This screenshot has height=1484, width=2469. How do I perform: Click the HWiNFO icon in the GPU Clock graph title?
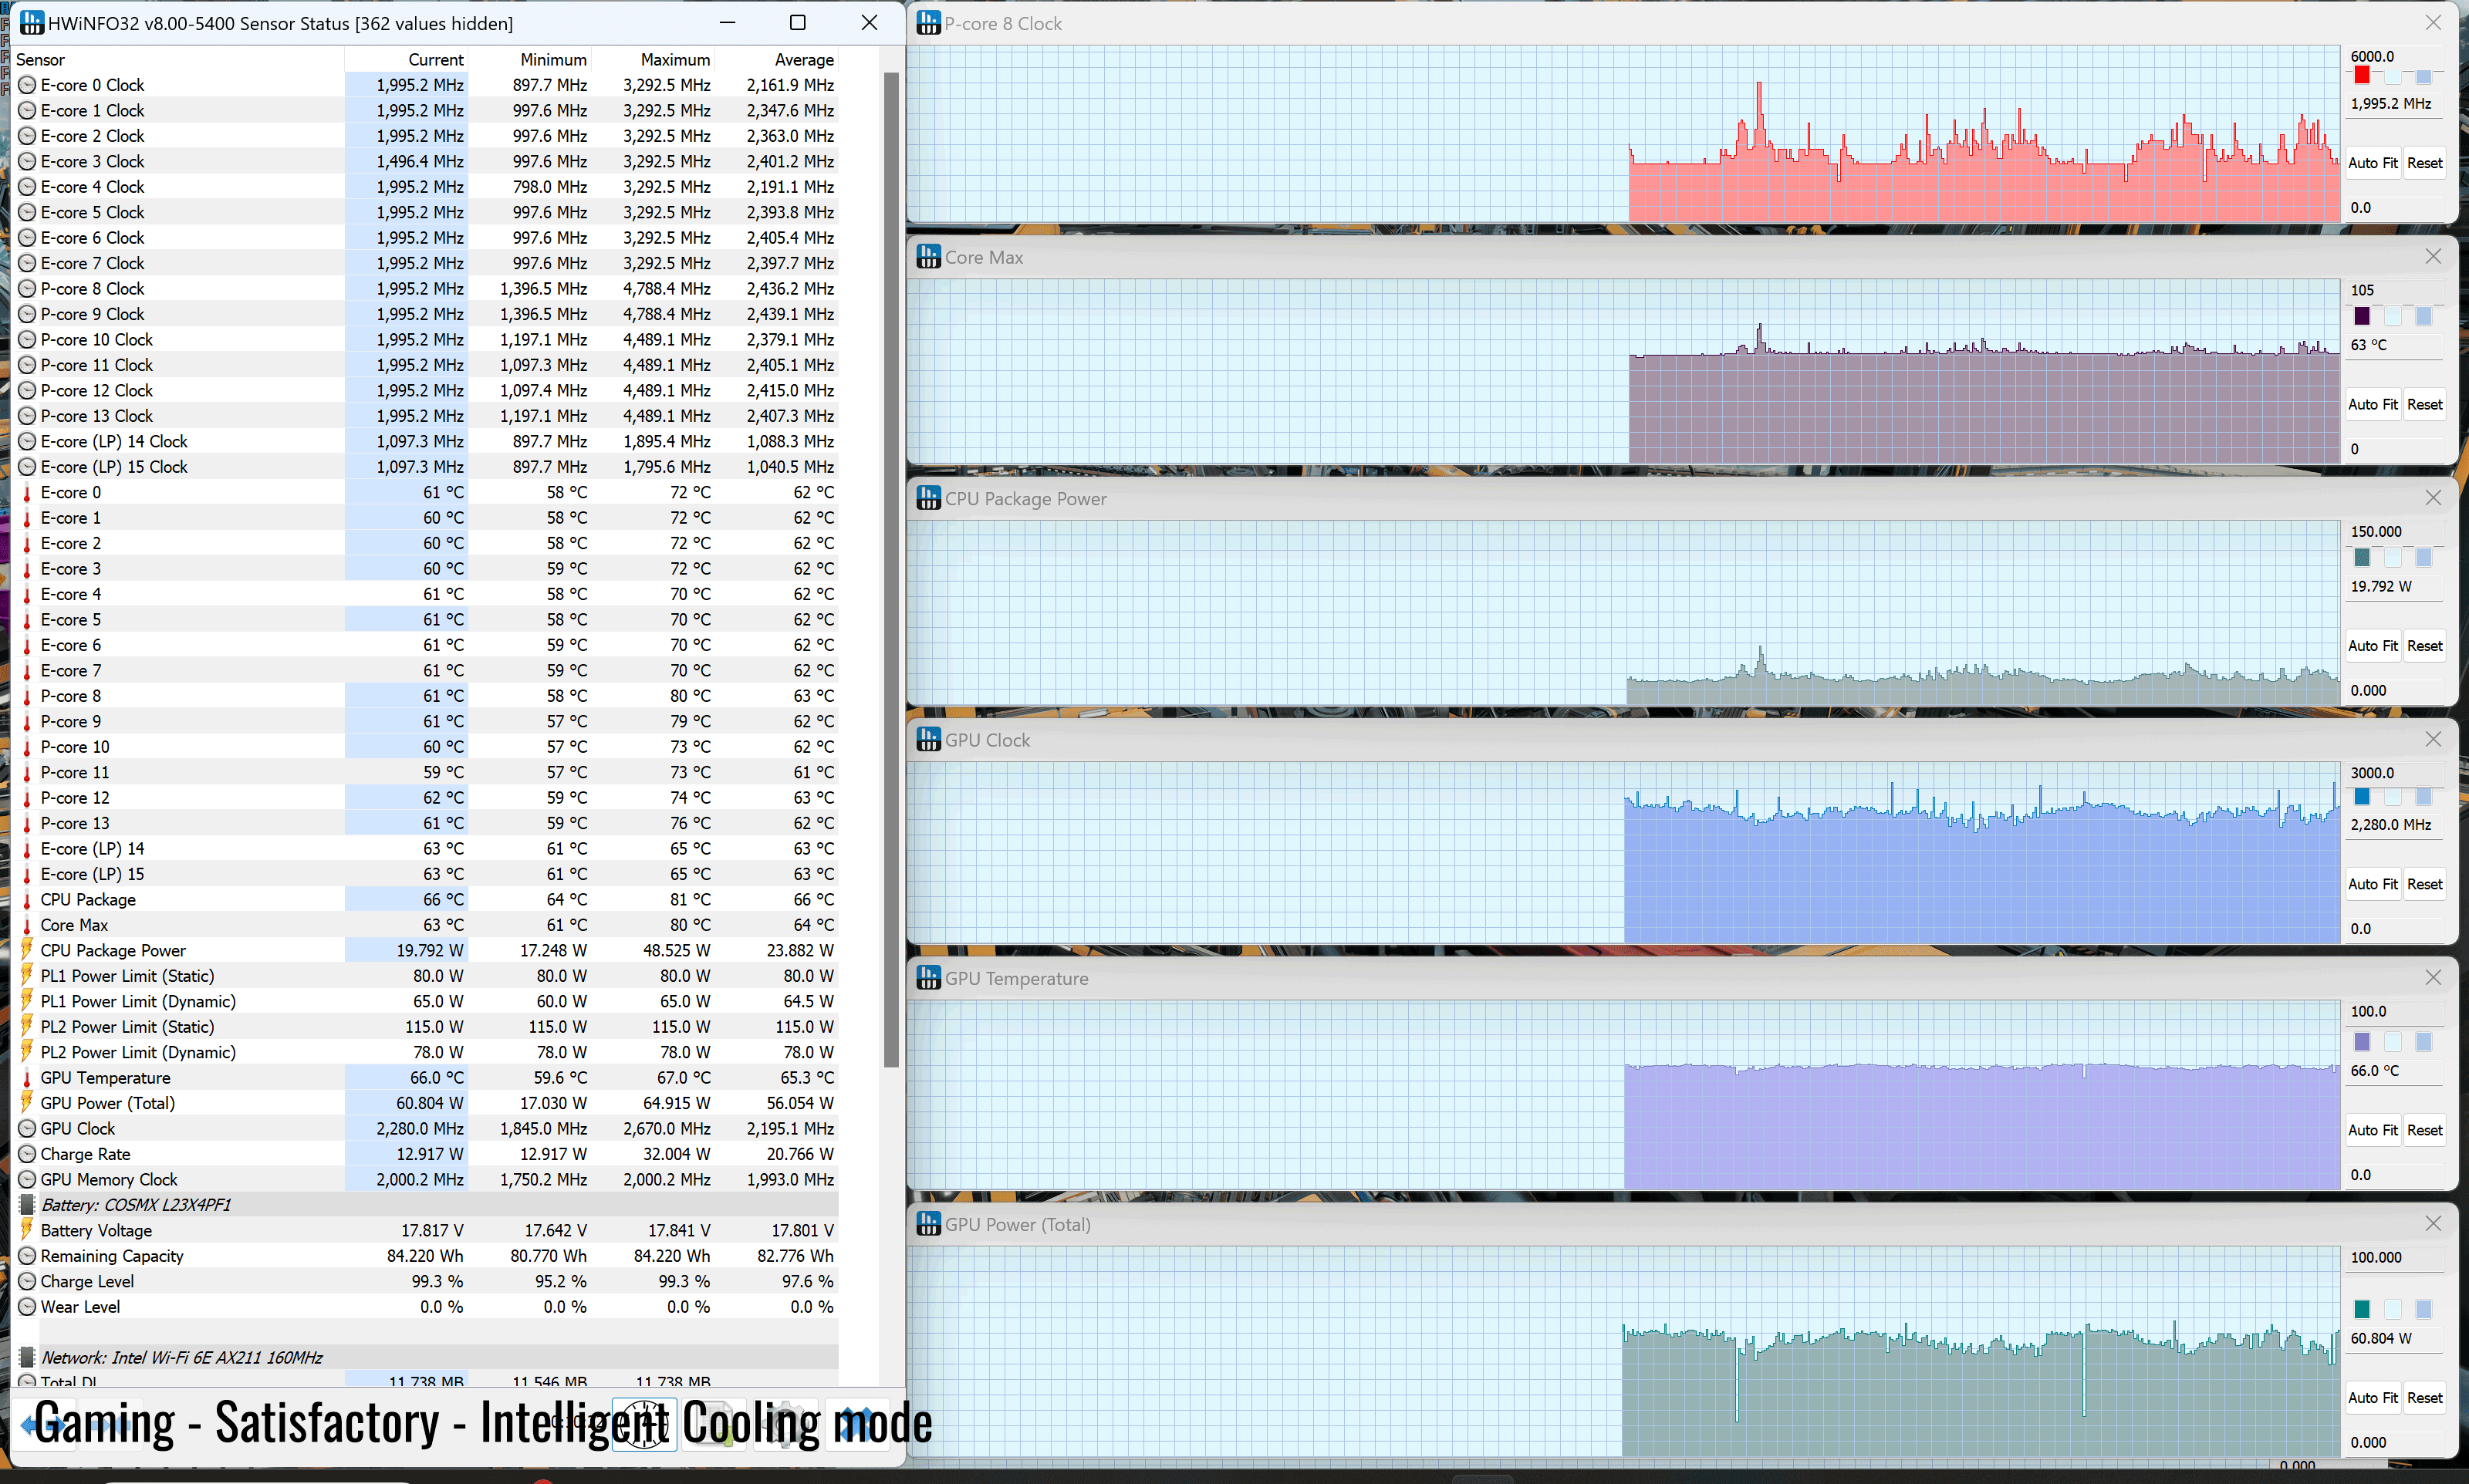tap(928, 740)
